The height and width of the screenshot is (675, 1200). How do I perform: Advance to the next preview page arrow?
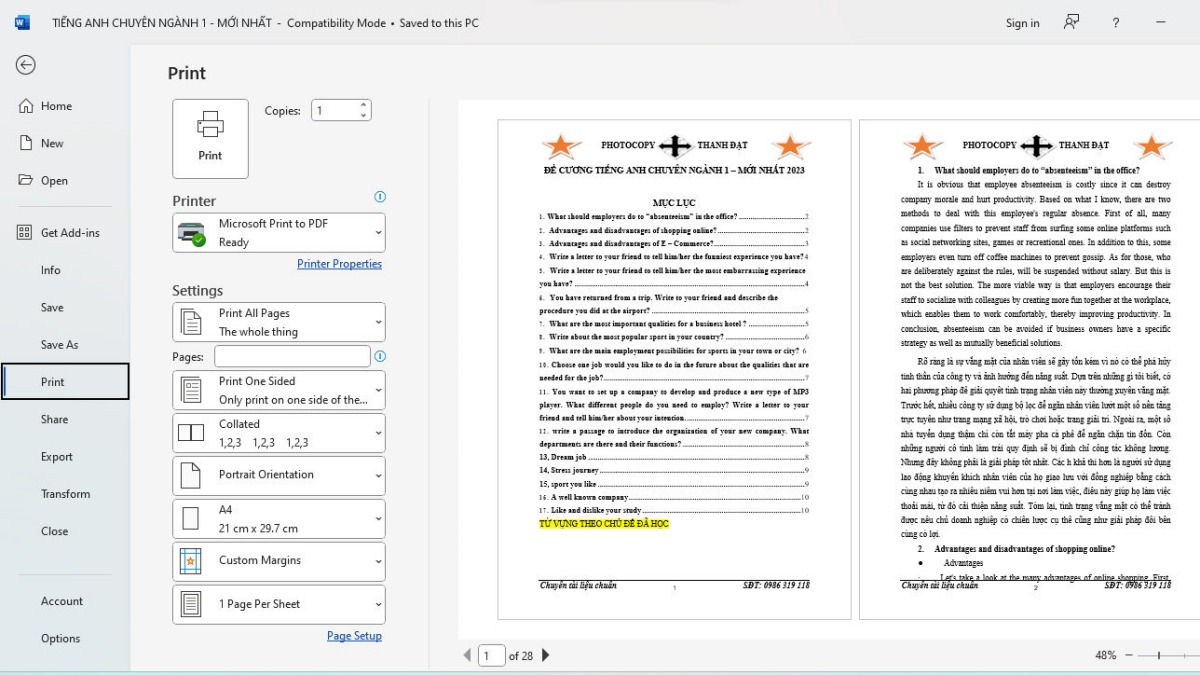[x=545, y=655]
